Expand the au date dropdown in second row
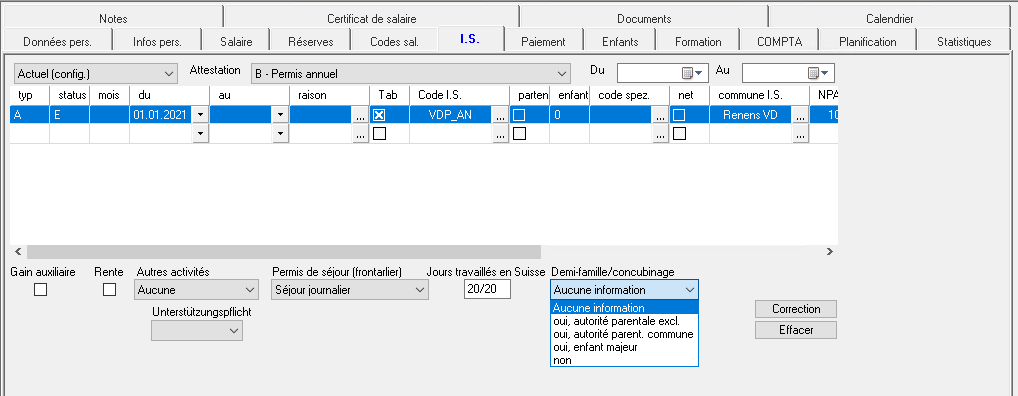The width and height of the screenshot is (1018, 396). (279, 134)
